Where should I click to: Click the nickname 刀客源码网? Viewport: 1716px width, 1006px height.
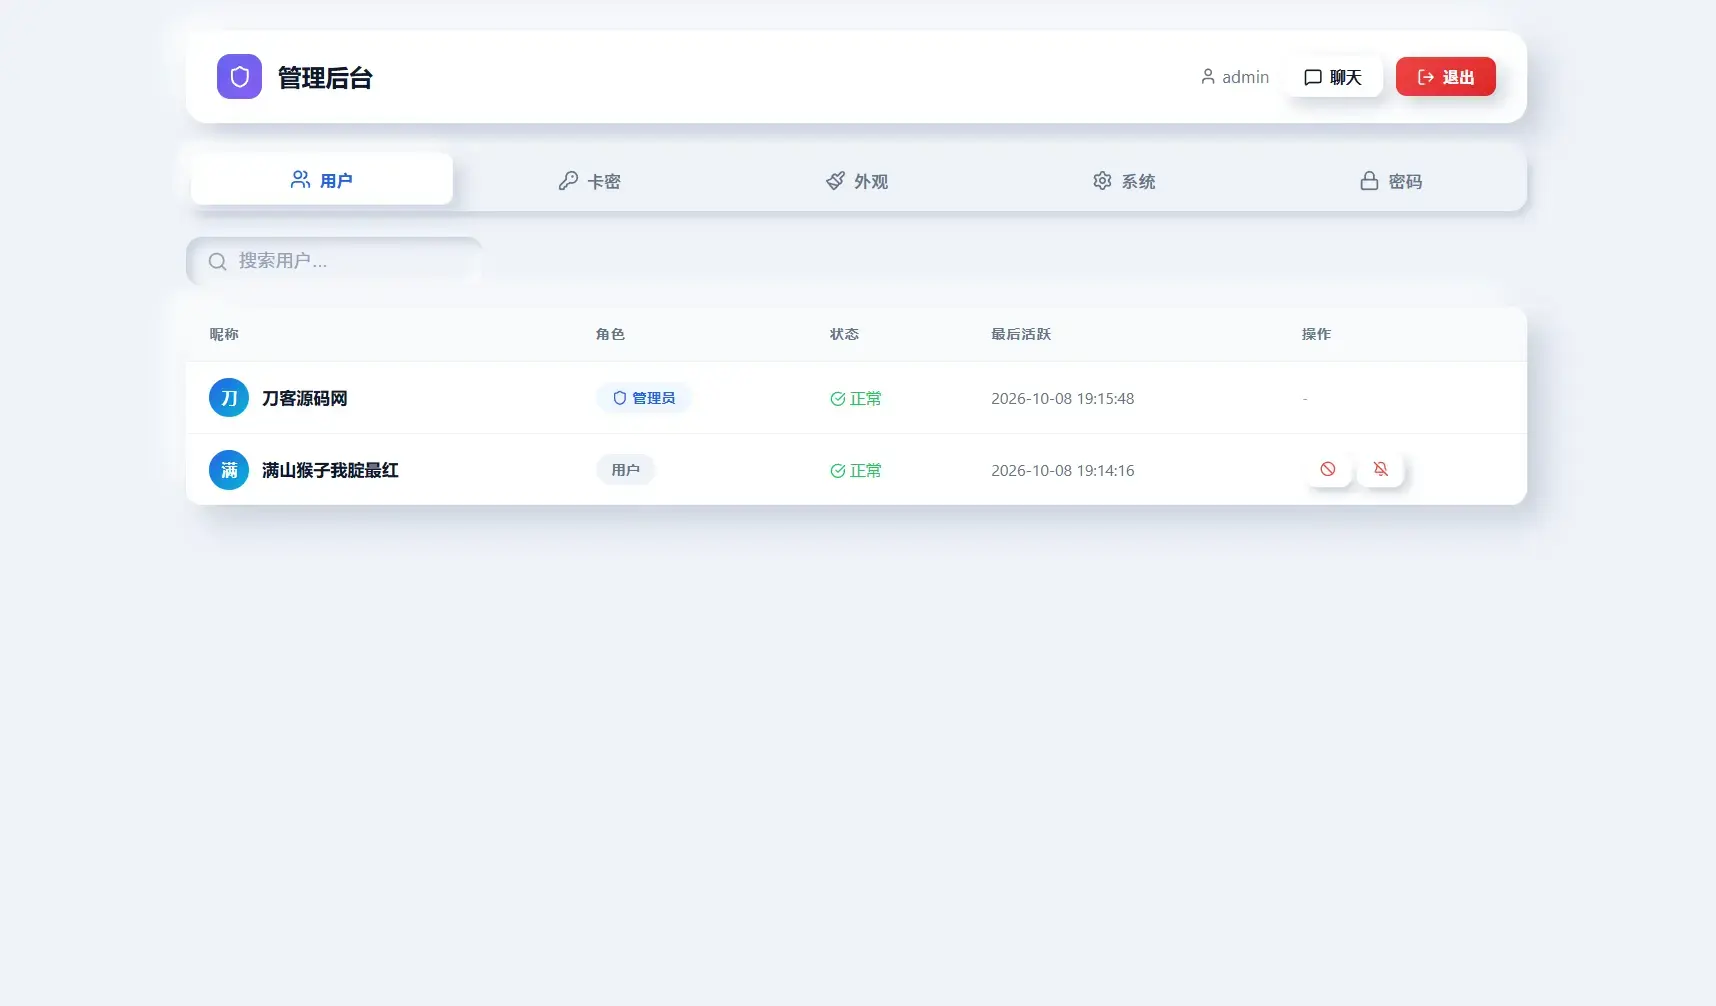click(x=305, y=398)
